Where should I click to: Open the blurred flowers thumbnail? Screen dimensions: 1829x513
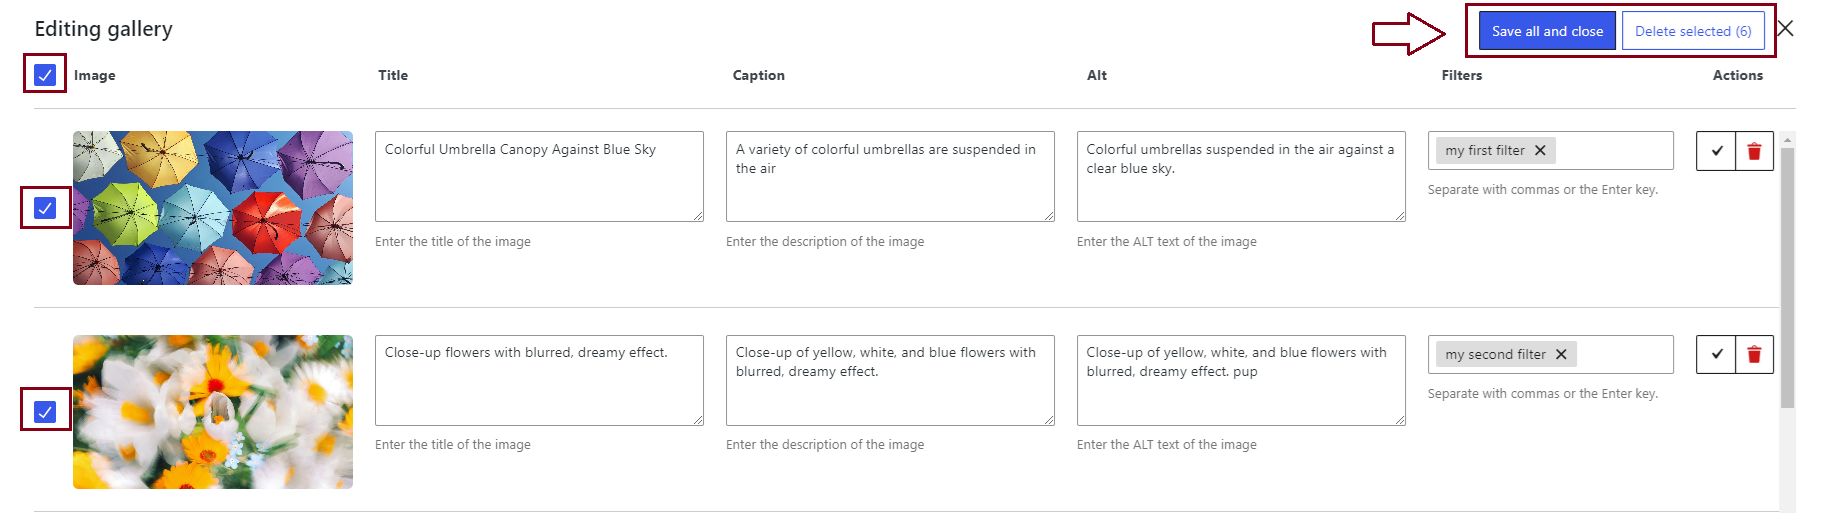pos(213,412)
